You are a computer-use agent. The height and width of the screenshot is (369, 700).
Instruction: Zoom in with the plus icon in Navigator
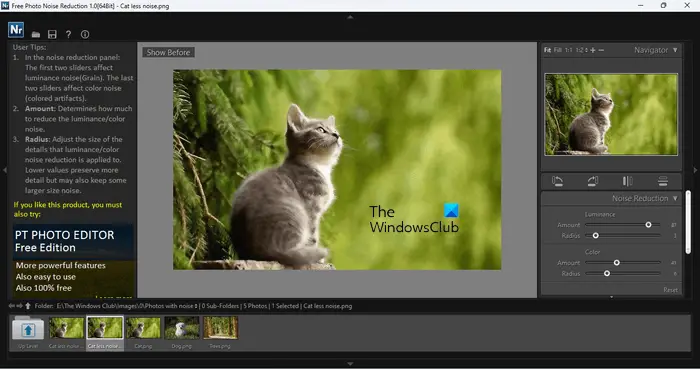click(x=593, y=50)
